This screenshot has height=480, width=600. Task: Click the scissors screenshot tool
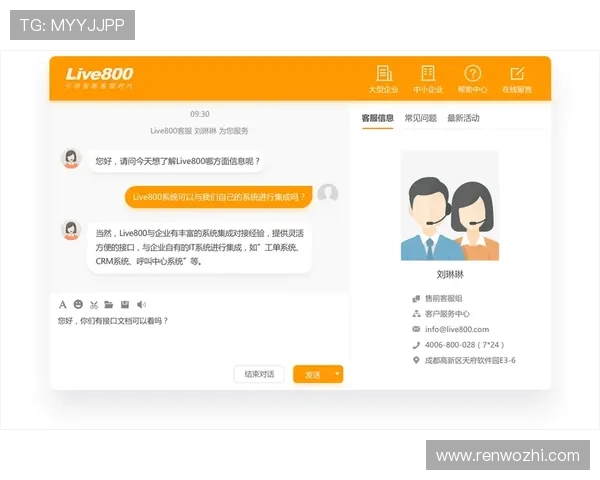[94, 304]
